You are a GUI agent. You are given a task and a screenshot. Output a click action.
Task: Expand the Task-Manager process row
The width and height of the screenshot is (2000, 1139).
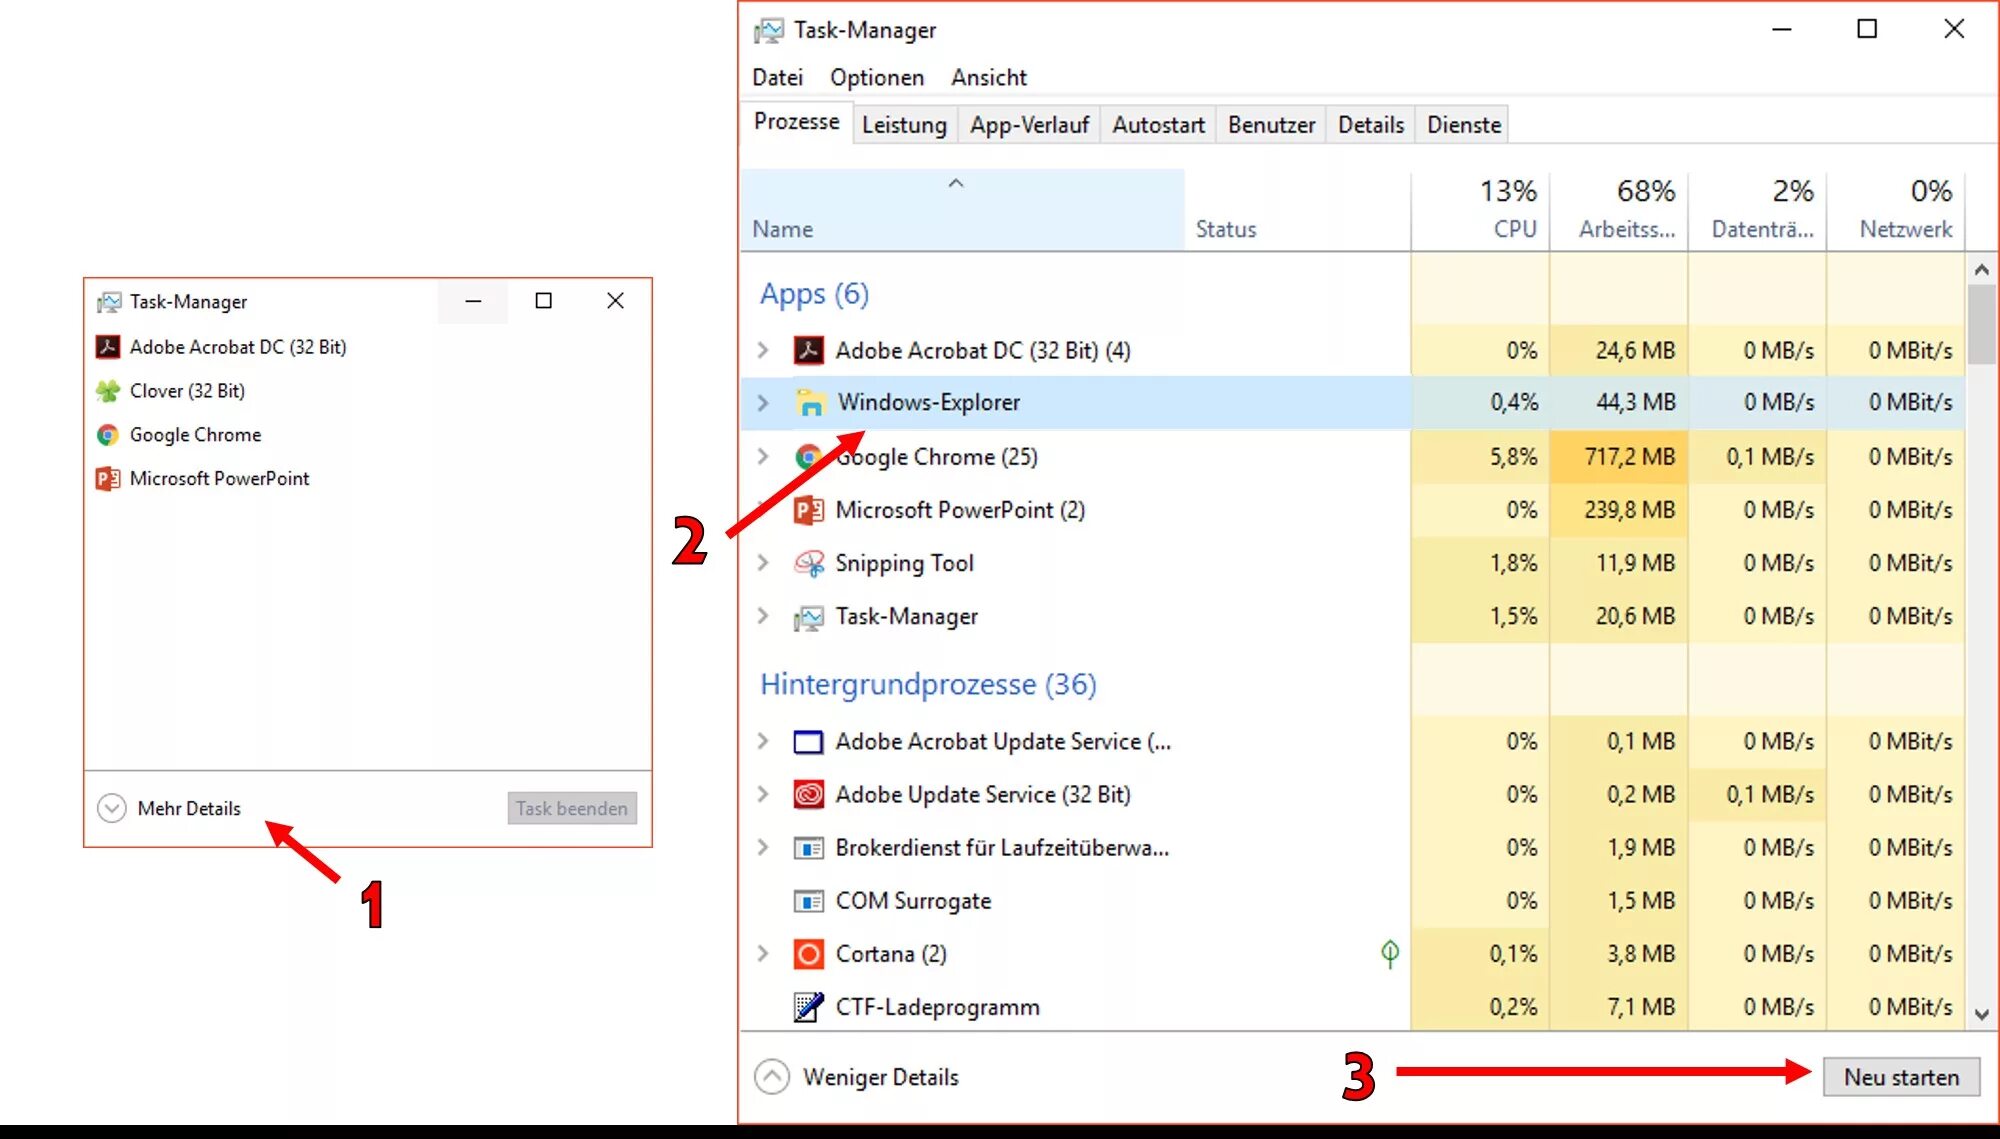pyautogui.click(x=763, y=616)
